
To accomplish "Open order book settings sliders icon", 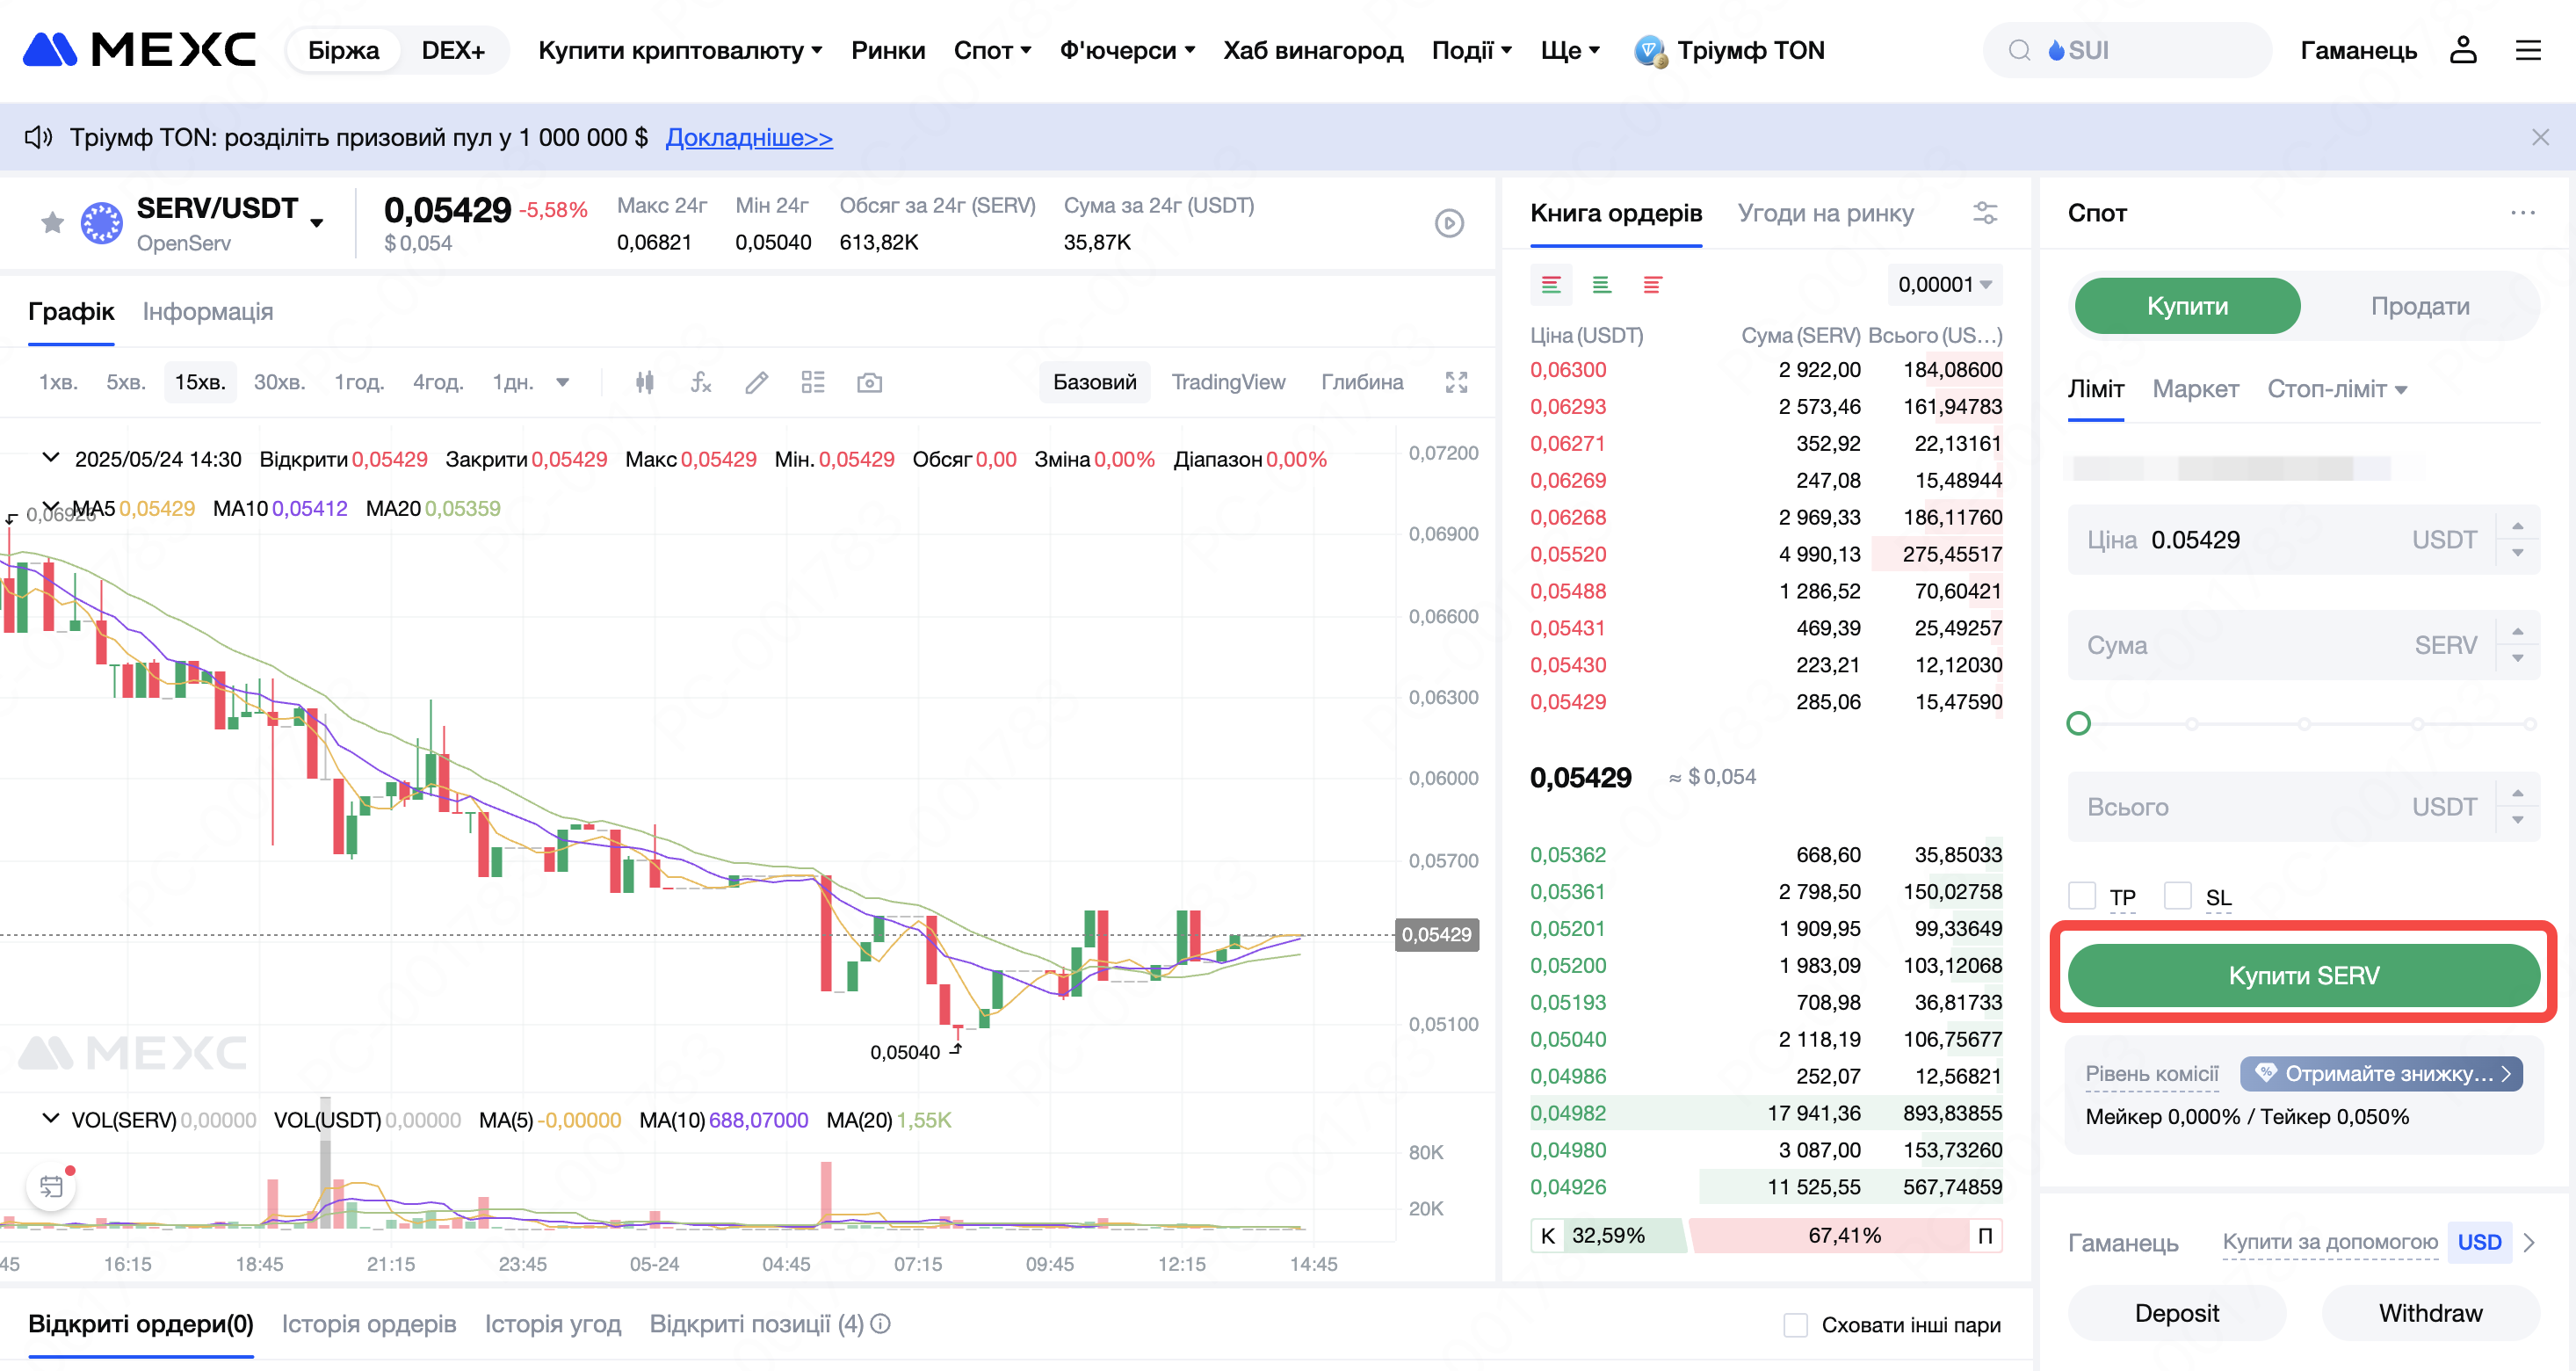I will click(1984, 213).
